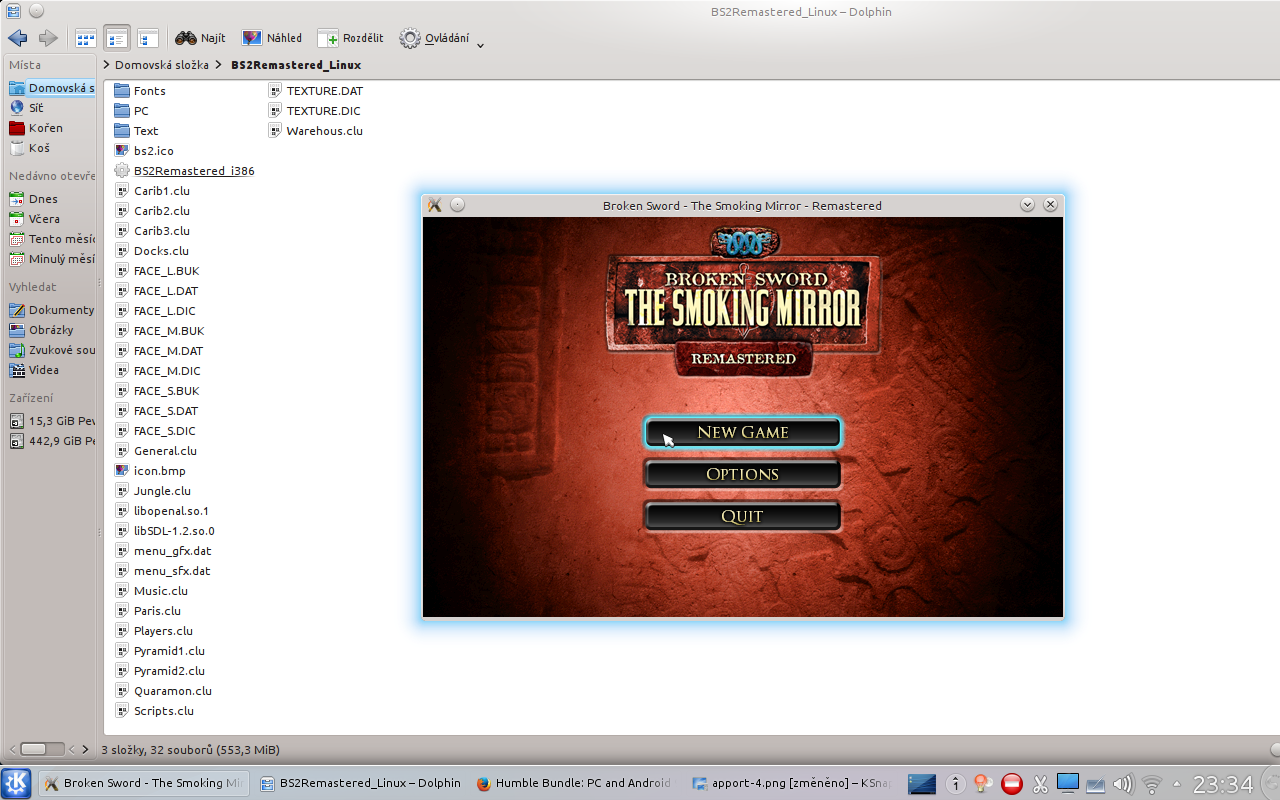Switch to Broken Sword taskbar entry
The width and height of the screenshot is (1280, 800).
[x=144, y=783]
